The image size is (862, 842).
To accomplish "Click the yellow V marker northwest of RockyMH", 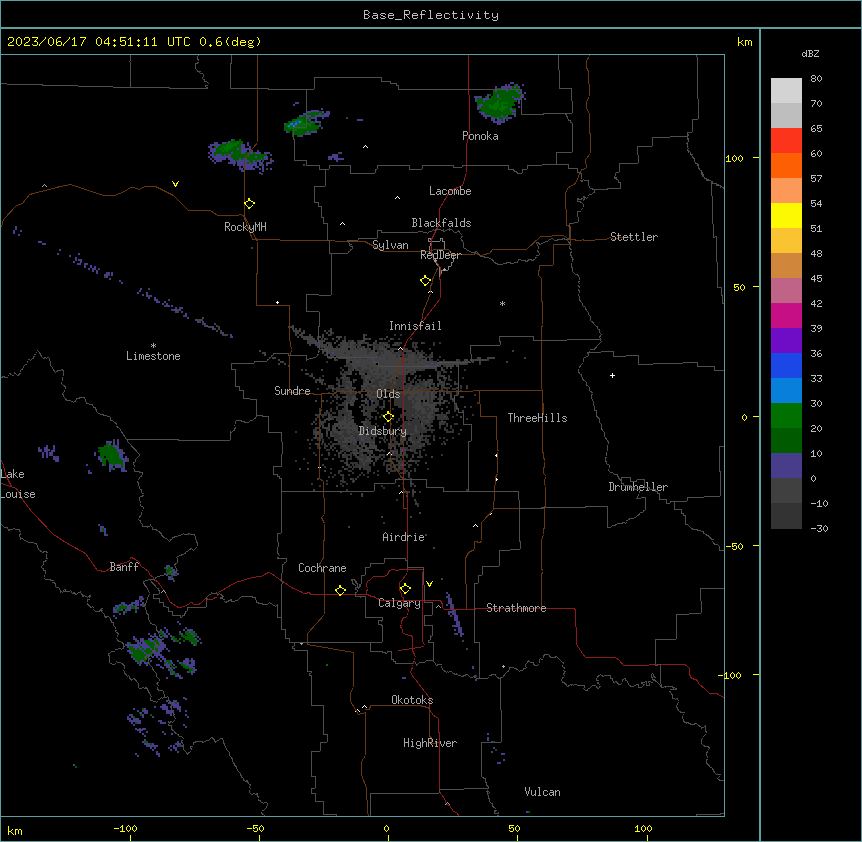I will 175,184.
